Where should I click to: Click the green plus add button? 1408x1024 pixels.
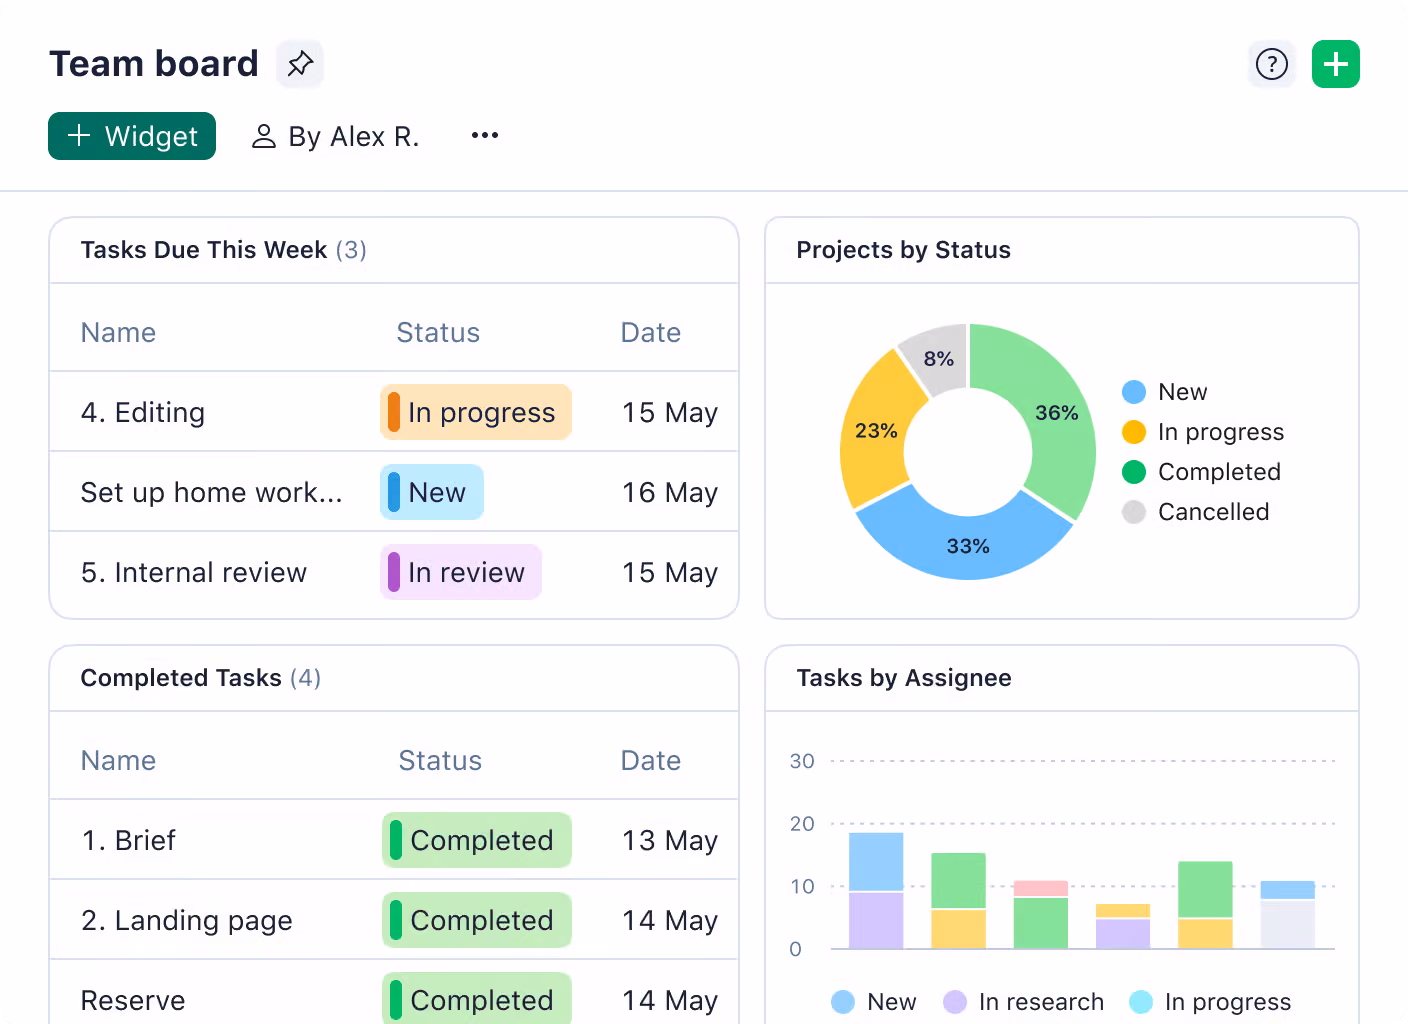pos(1336,64)
